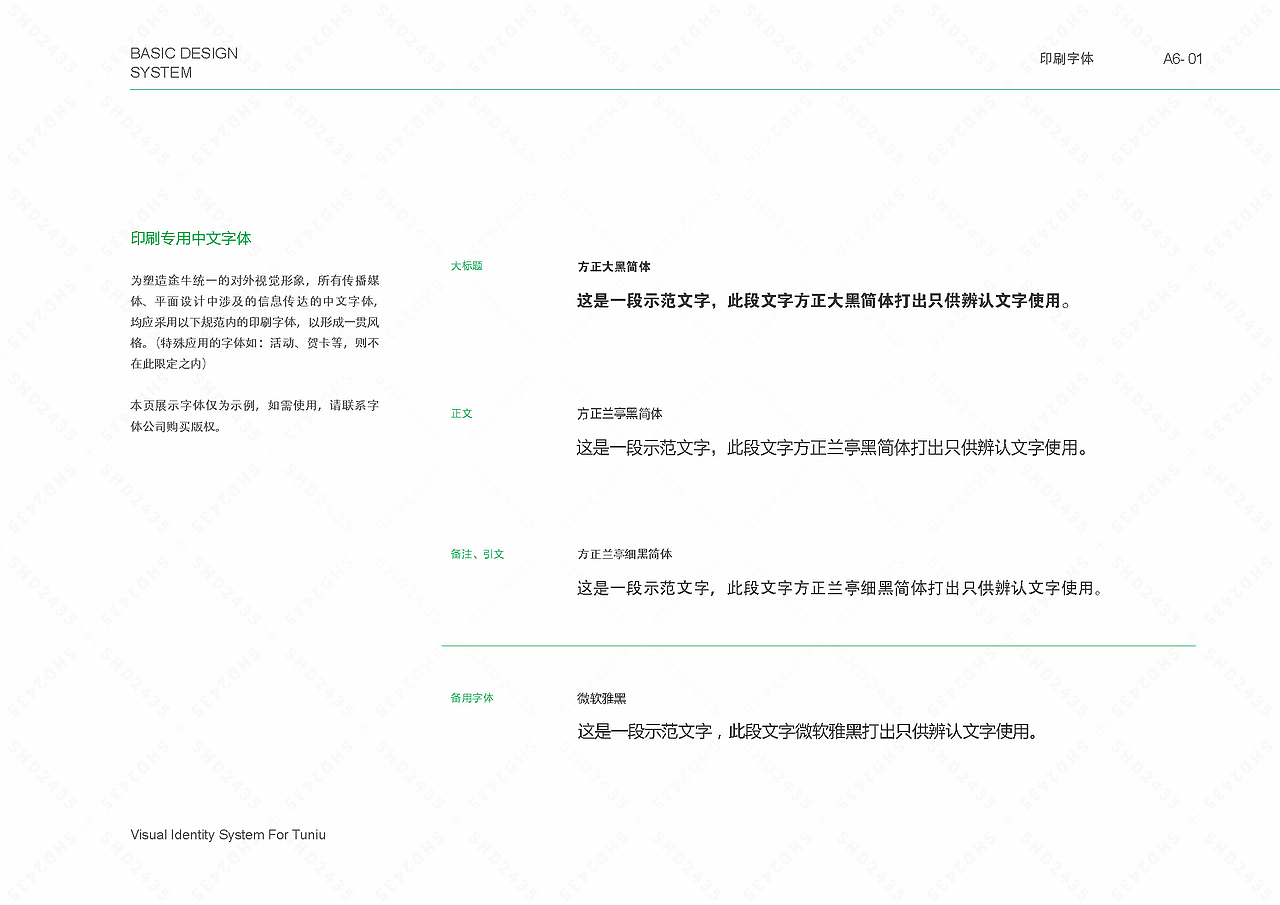This screenshot has width=1280, height=905.
Task: Click the page code 'A6- 01'
Action: coord(1183,59)
